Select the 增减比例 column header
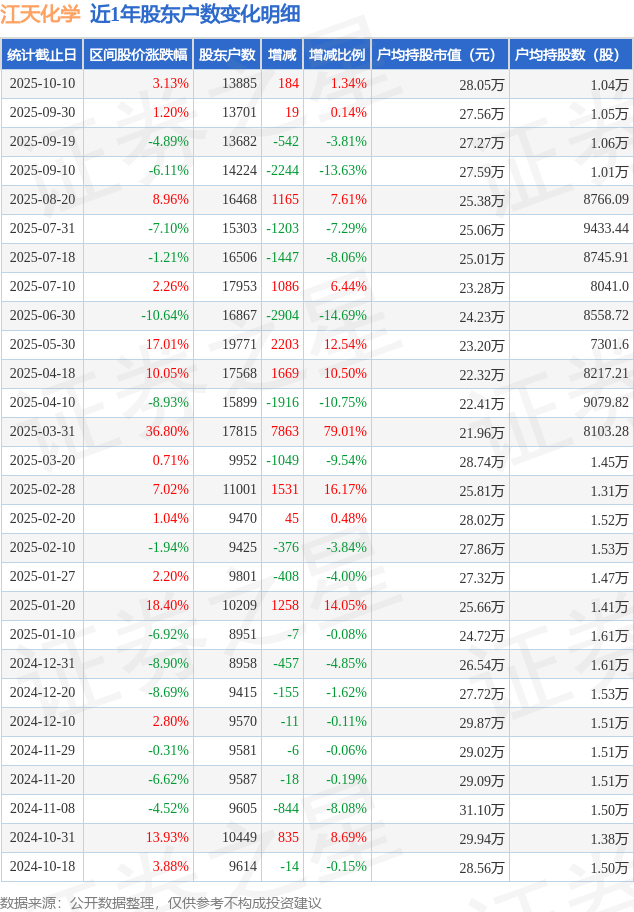This screenshot has width=634, height=912. click(337, 55)
